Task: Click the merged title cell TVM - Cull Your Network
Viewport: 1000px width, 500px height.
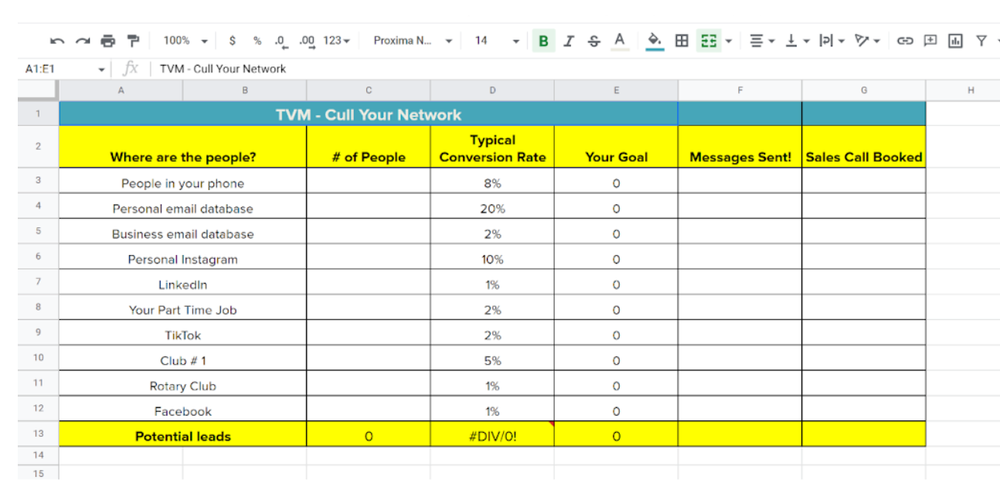Action: tap(368, 114)
